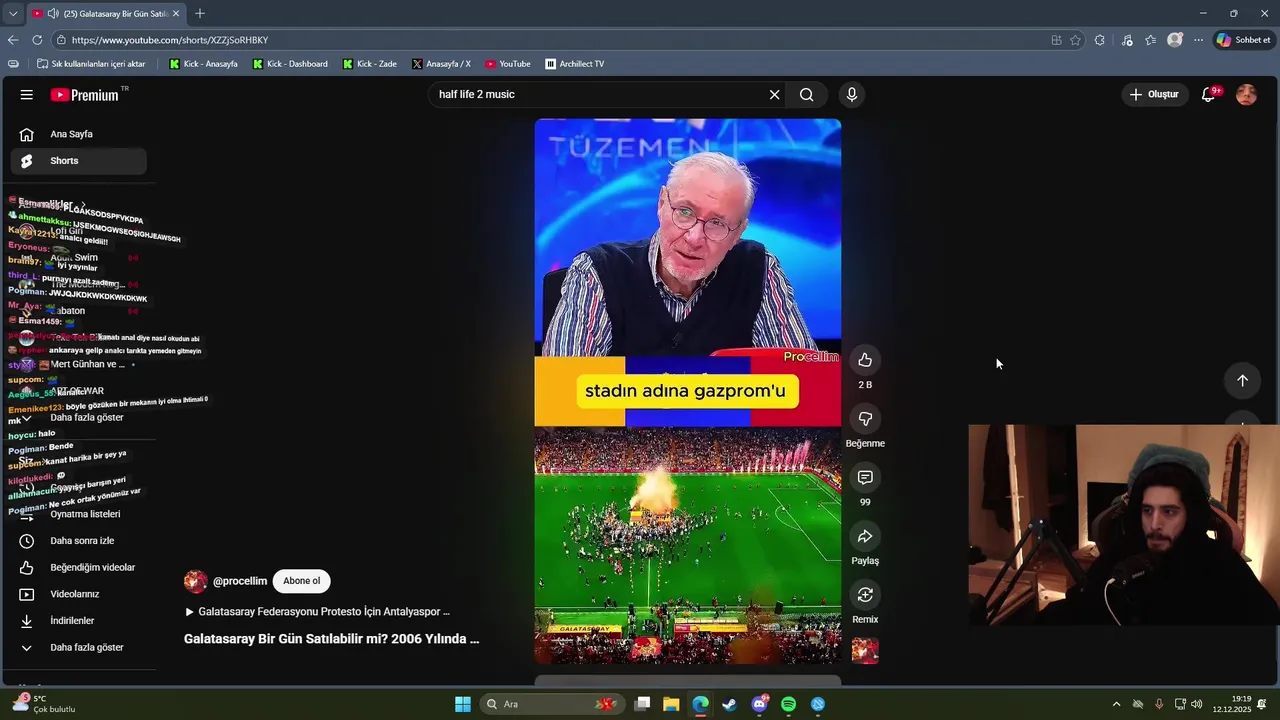This screenshot has height=720, width=1280.
Task: Open browser extensions puzzle icon
Action: (x=1100, y=40)
